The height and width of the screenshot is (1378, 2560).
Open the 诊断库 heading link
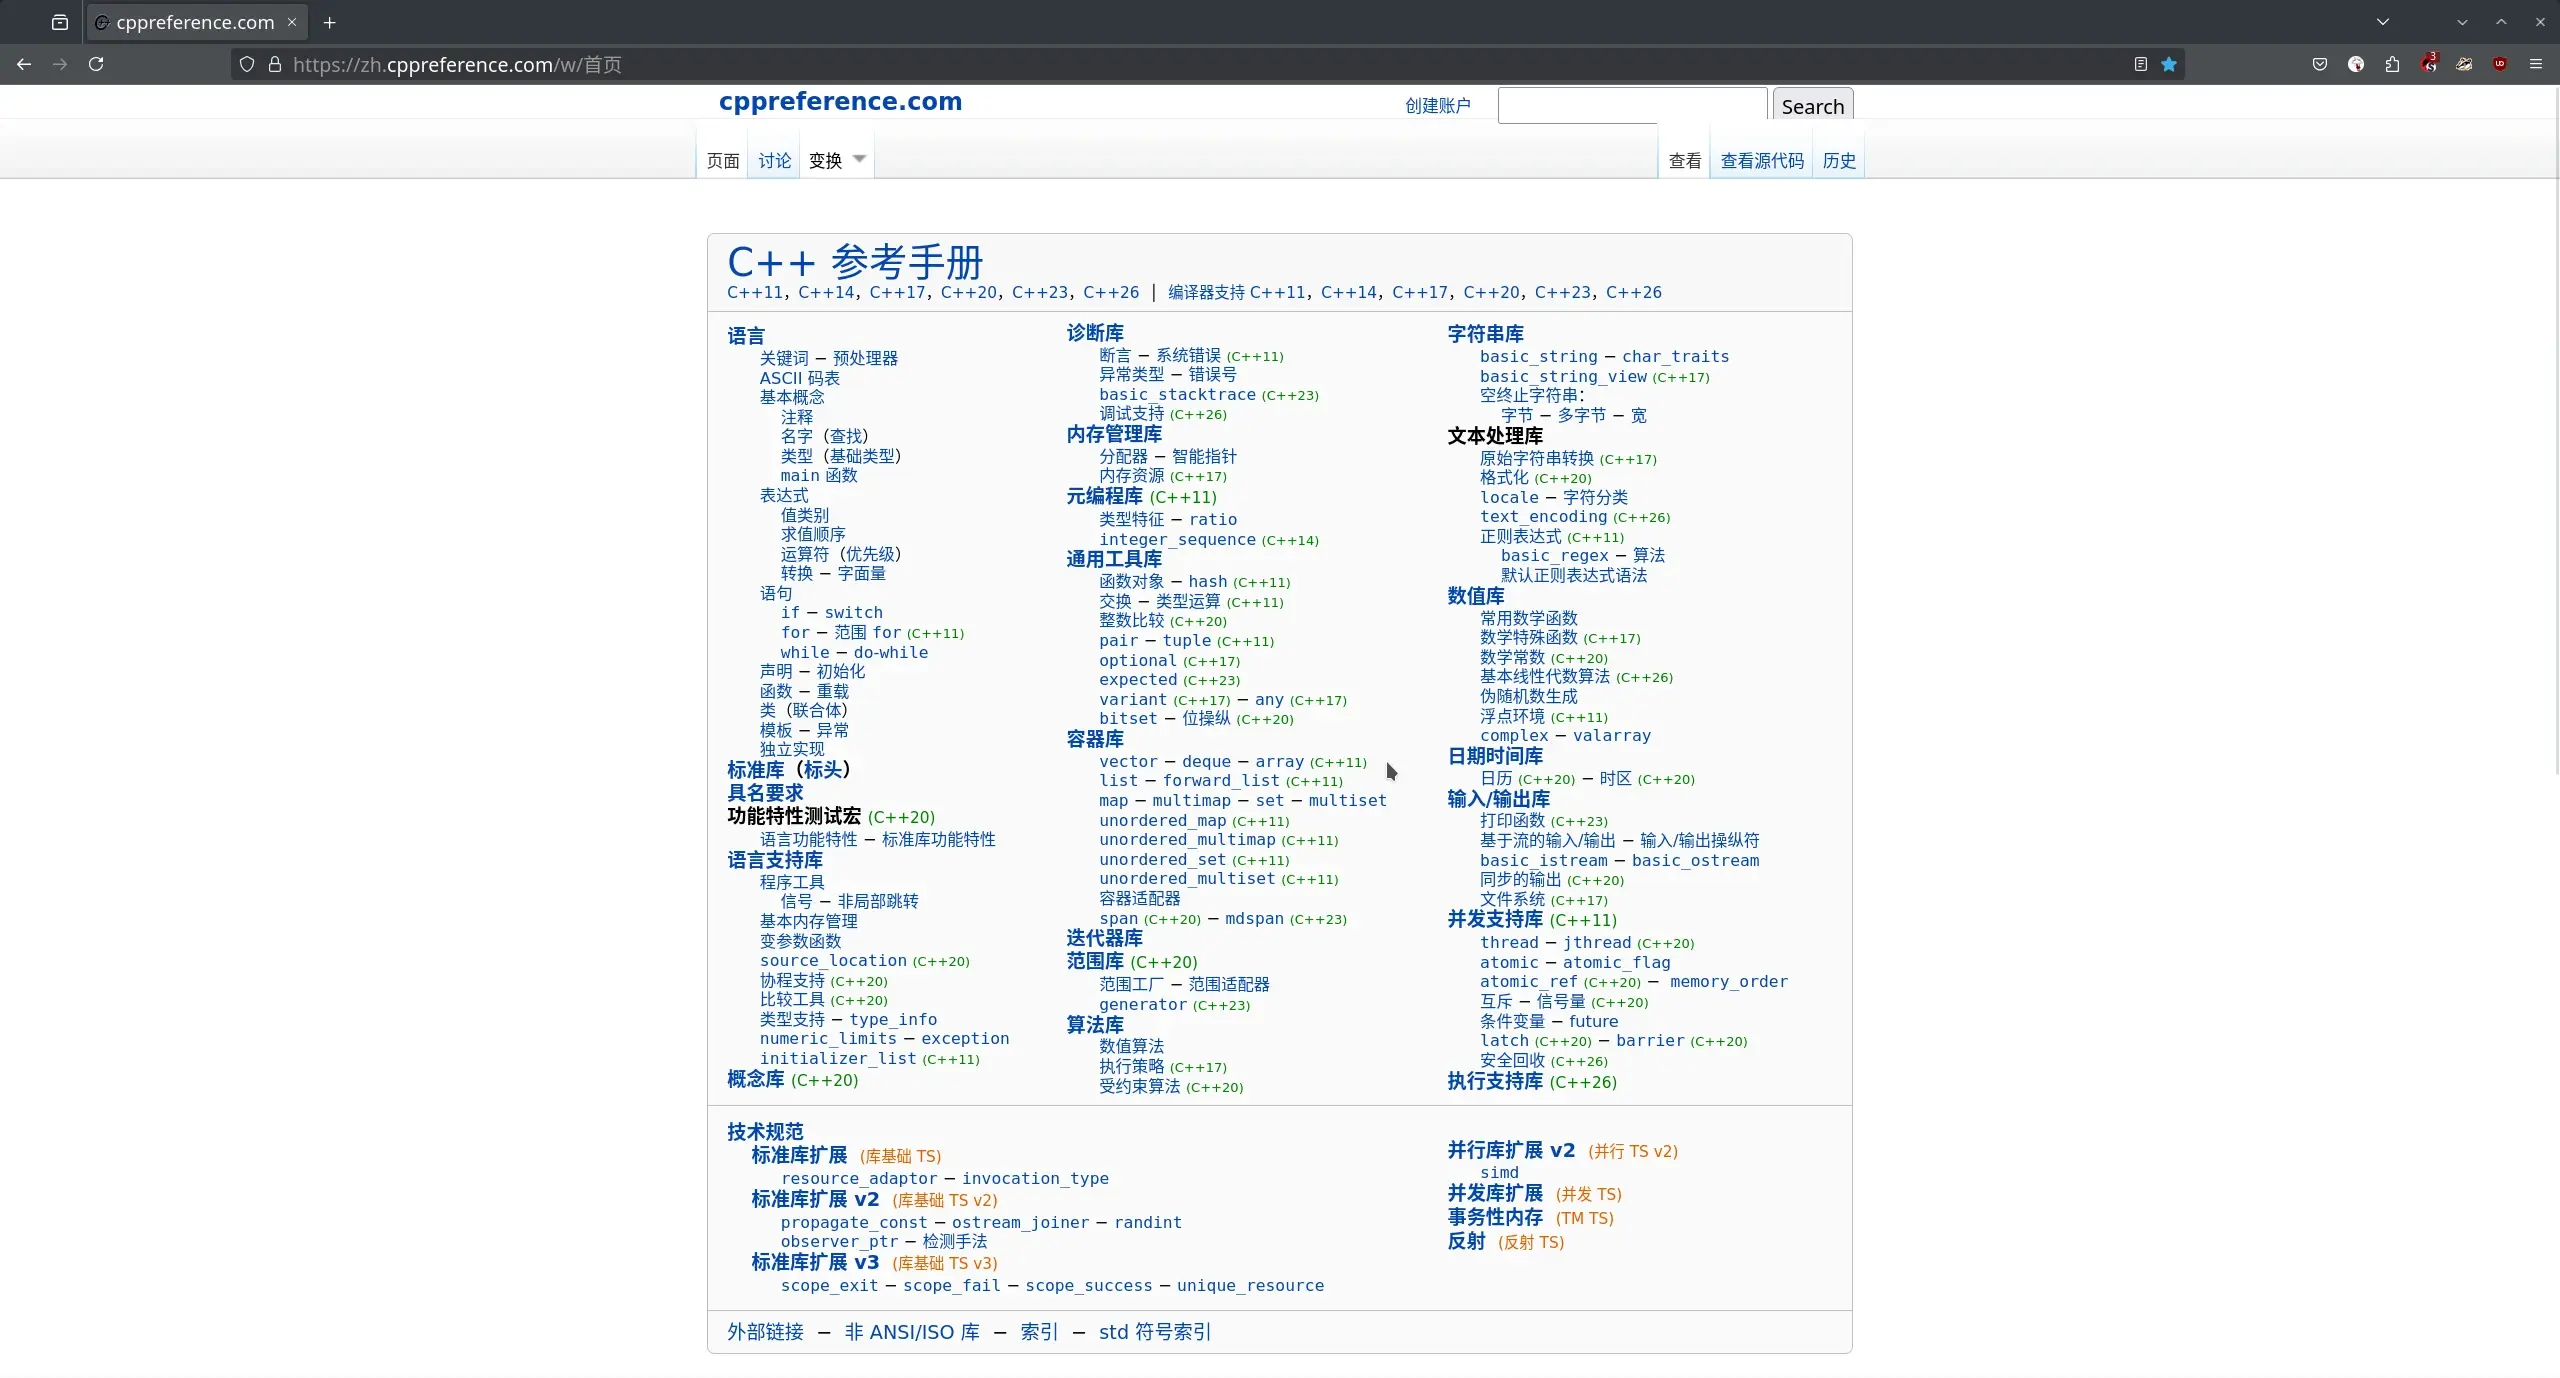(x=1095, y=333)
